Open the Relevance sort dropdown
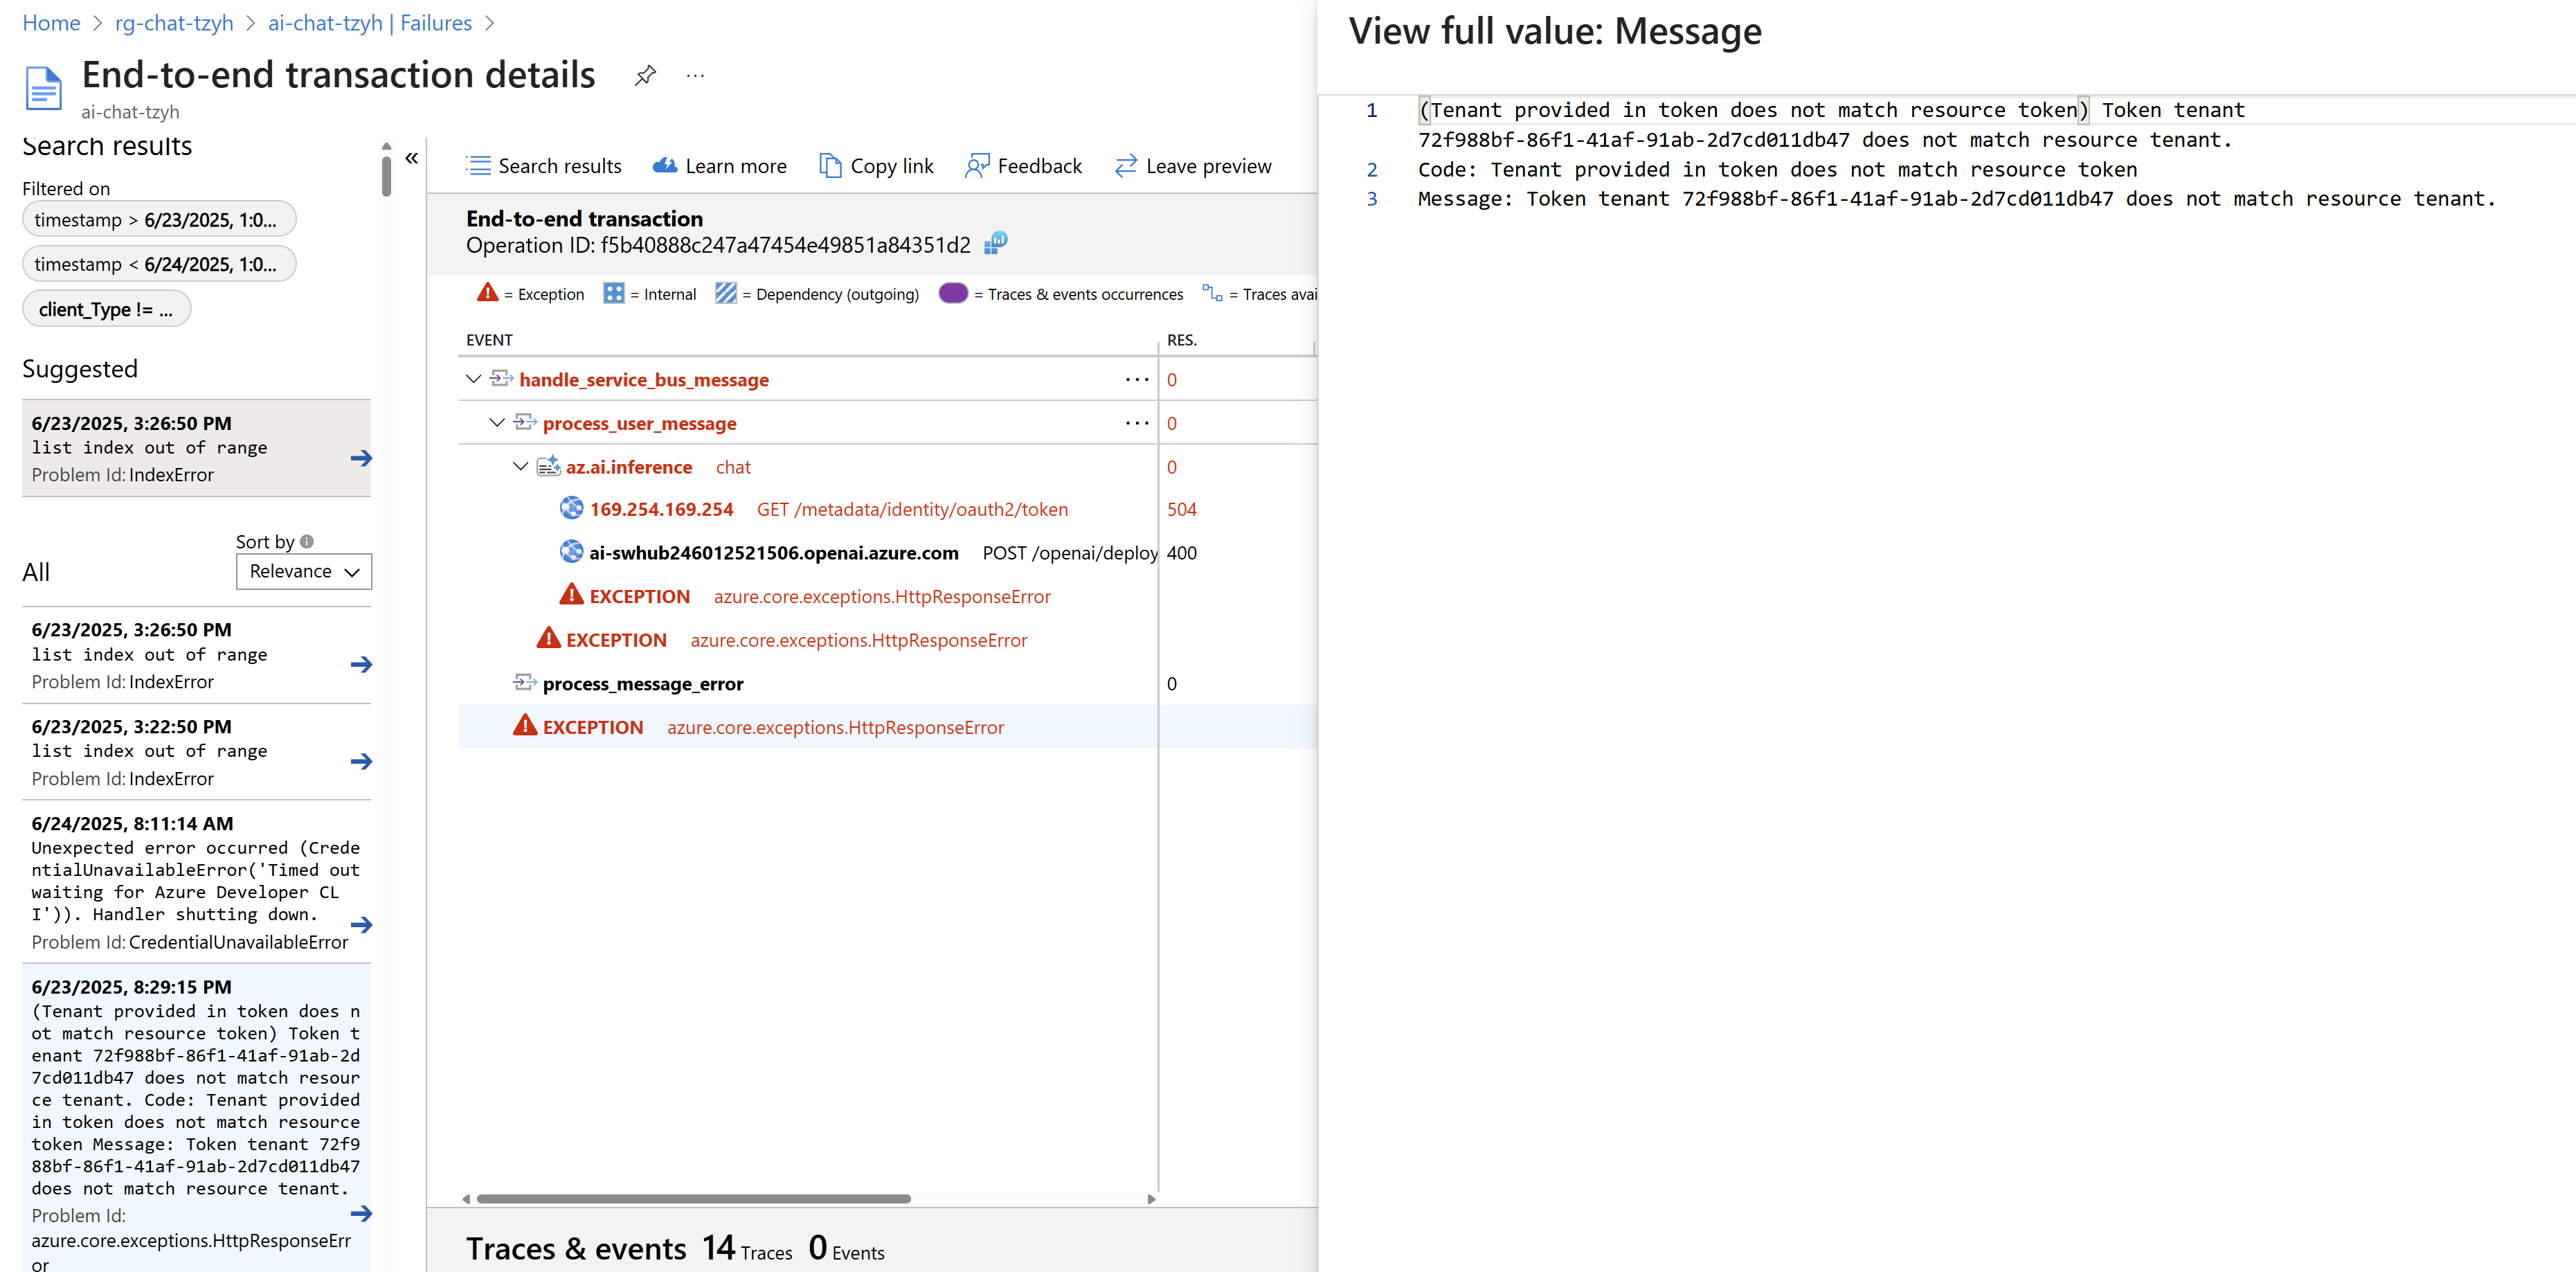 click(304, 571)
